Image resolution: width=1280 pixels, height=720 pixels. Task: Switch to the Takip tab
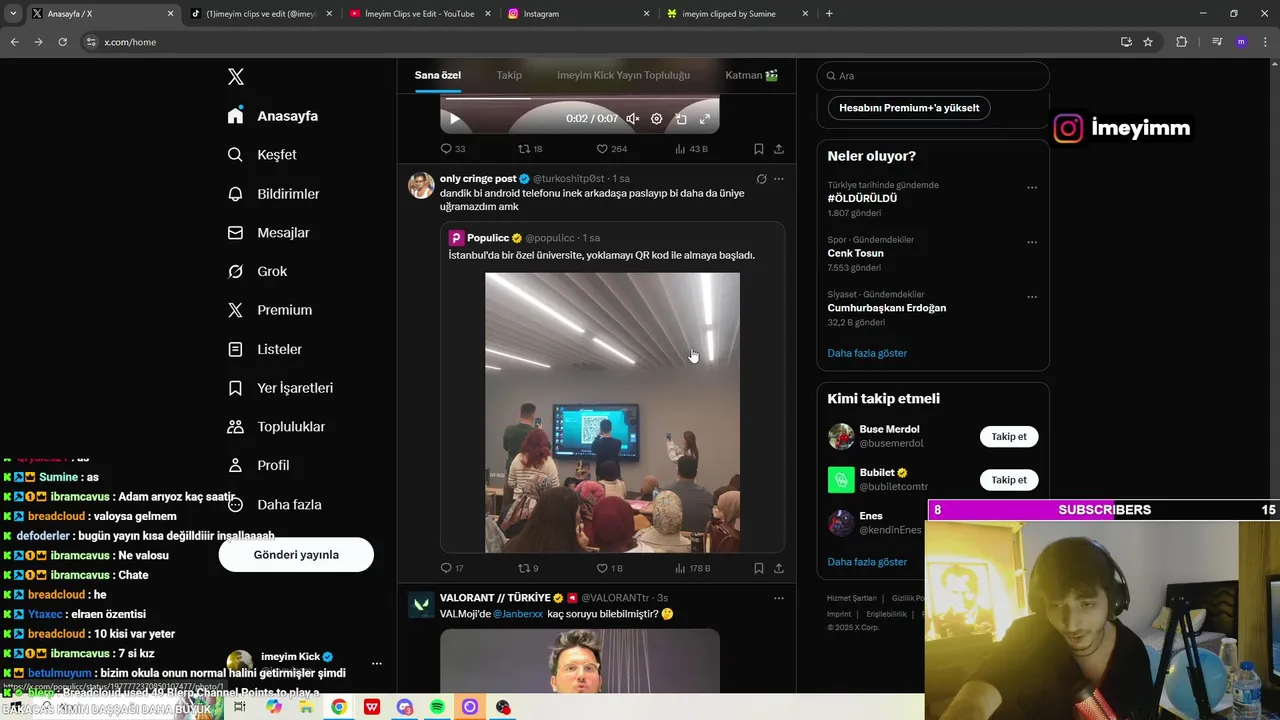(x=509, y=75)
